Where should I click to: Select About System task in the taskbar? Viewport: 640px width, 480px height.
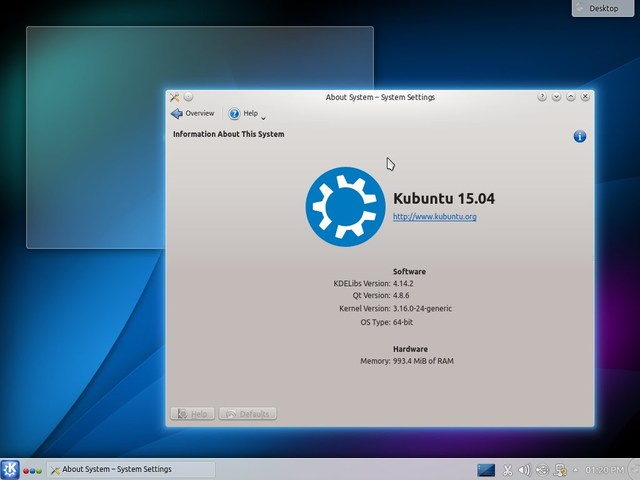point(131,469)
